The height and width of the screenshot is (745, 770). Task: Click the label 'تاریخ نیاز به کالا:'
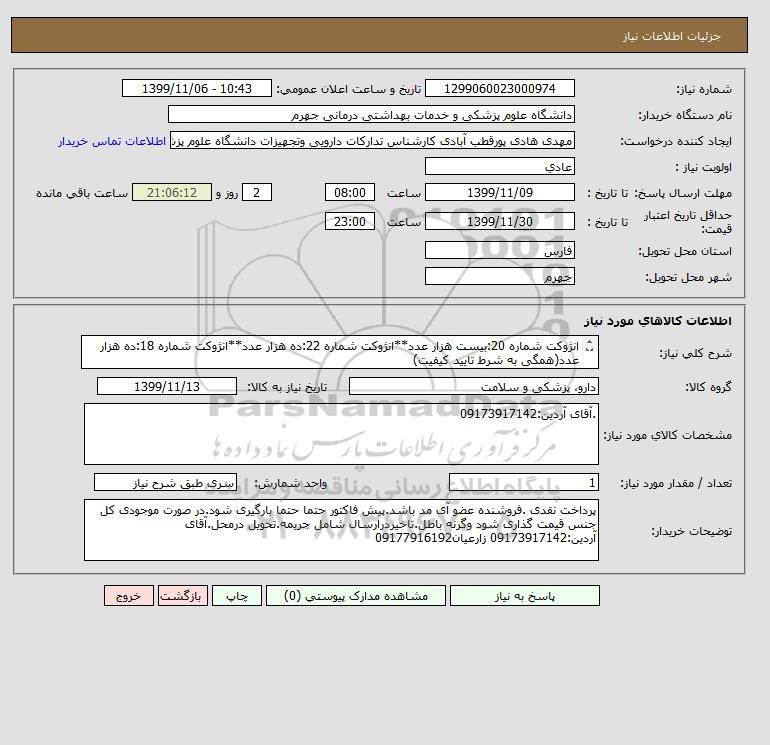[287, 387]
